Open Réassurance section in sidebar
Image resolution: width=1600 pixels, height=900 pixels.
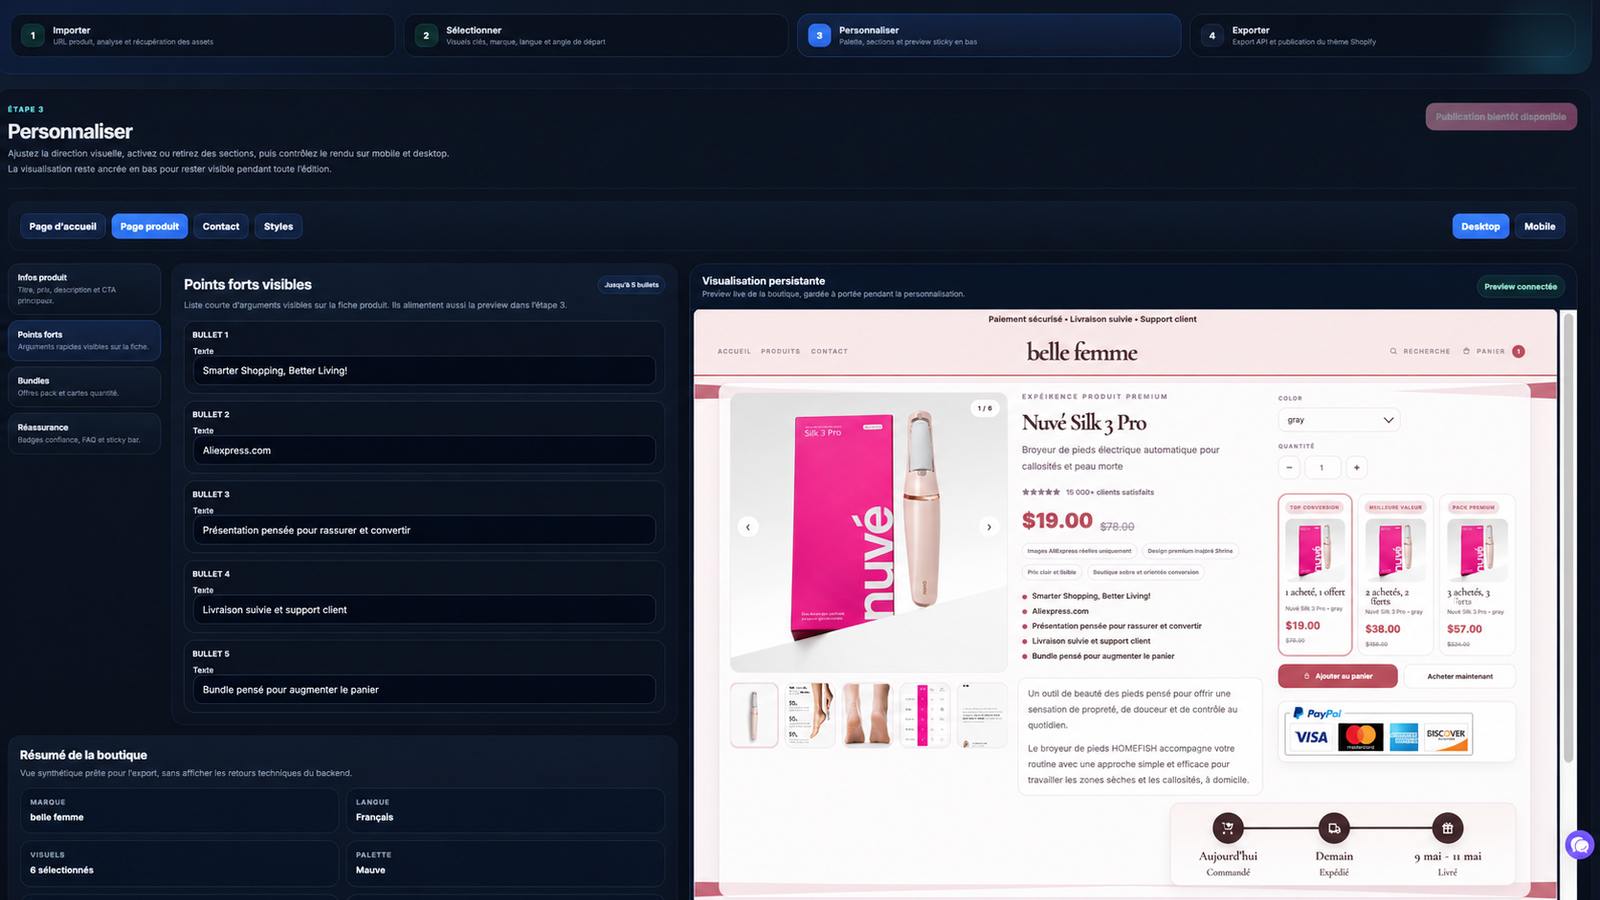[x=84, y=433]
